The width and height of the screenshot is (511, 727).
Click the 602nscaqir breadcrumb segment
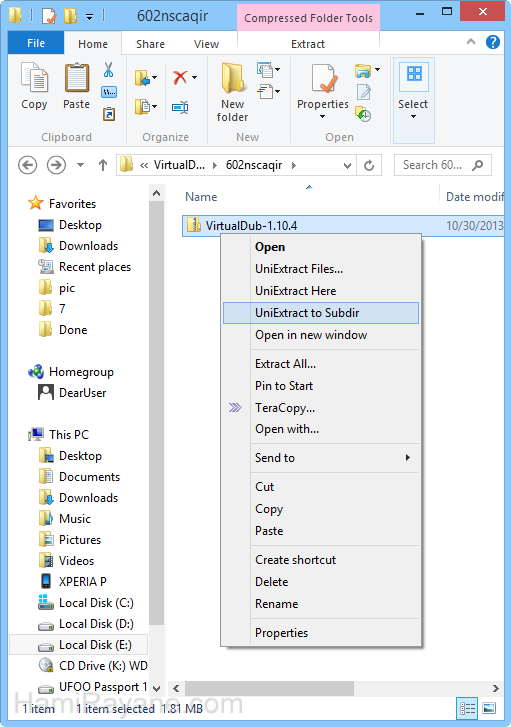(x=254, y=165)
